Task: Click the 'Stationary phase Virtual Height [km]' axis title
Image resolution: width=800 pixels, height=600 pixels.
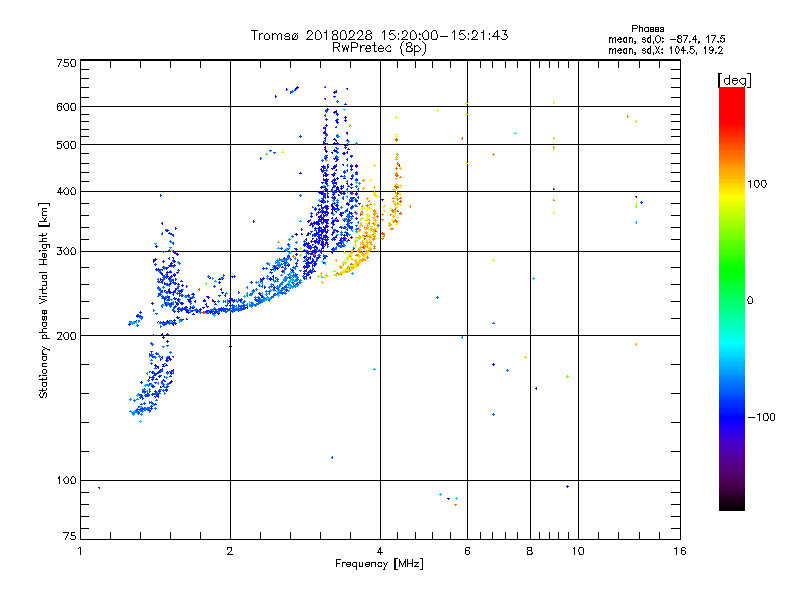Action: [44, 301]
